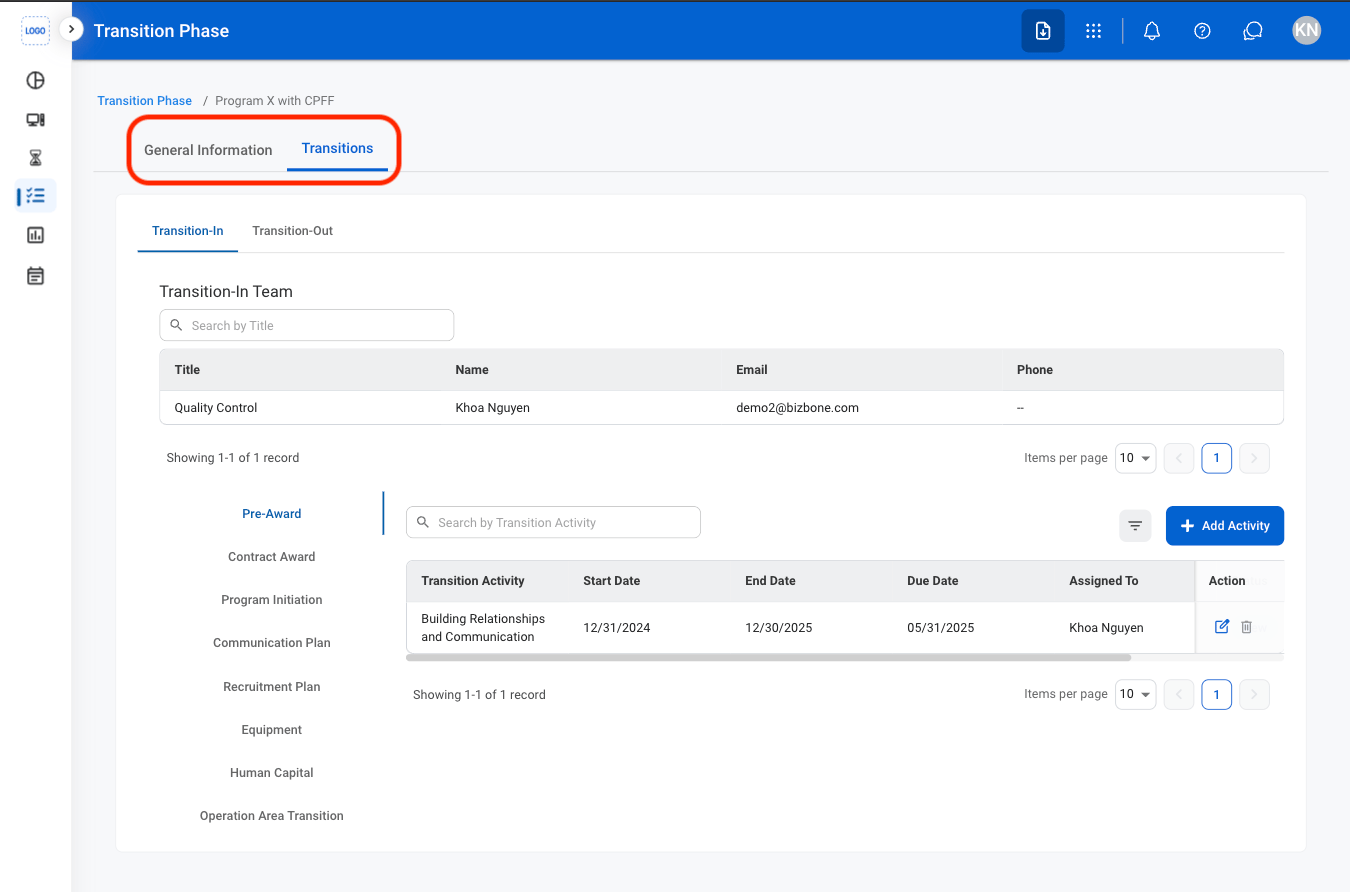Expand the sidebar with the chevron button
The image size is (1350, 892).
pos(71,30)
